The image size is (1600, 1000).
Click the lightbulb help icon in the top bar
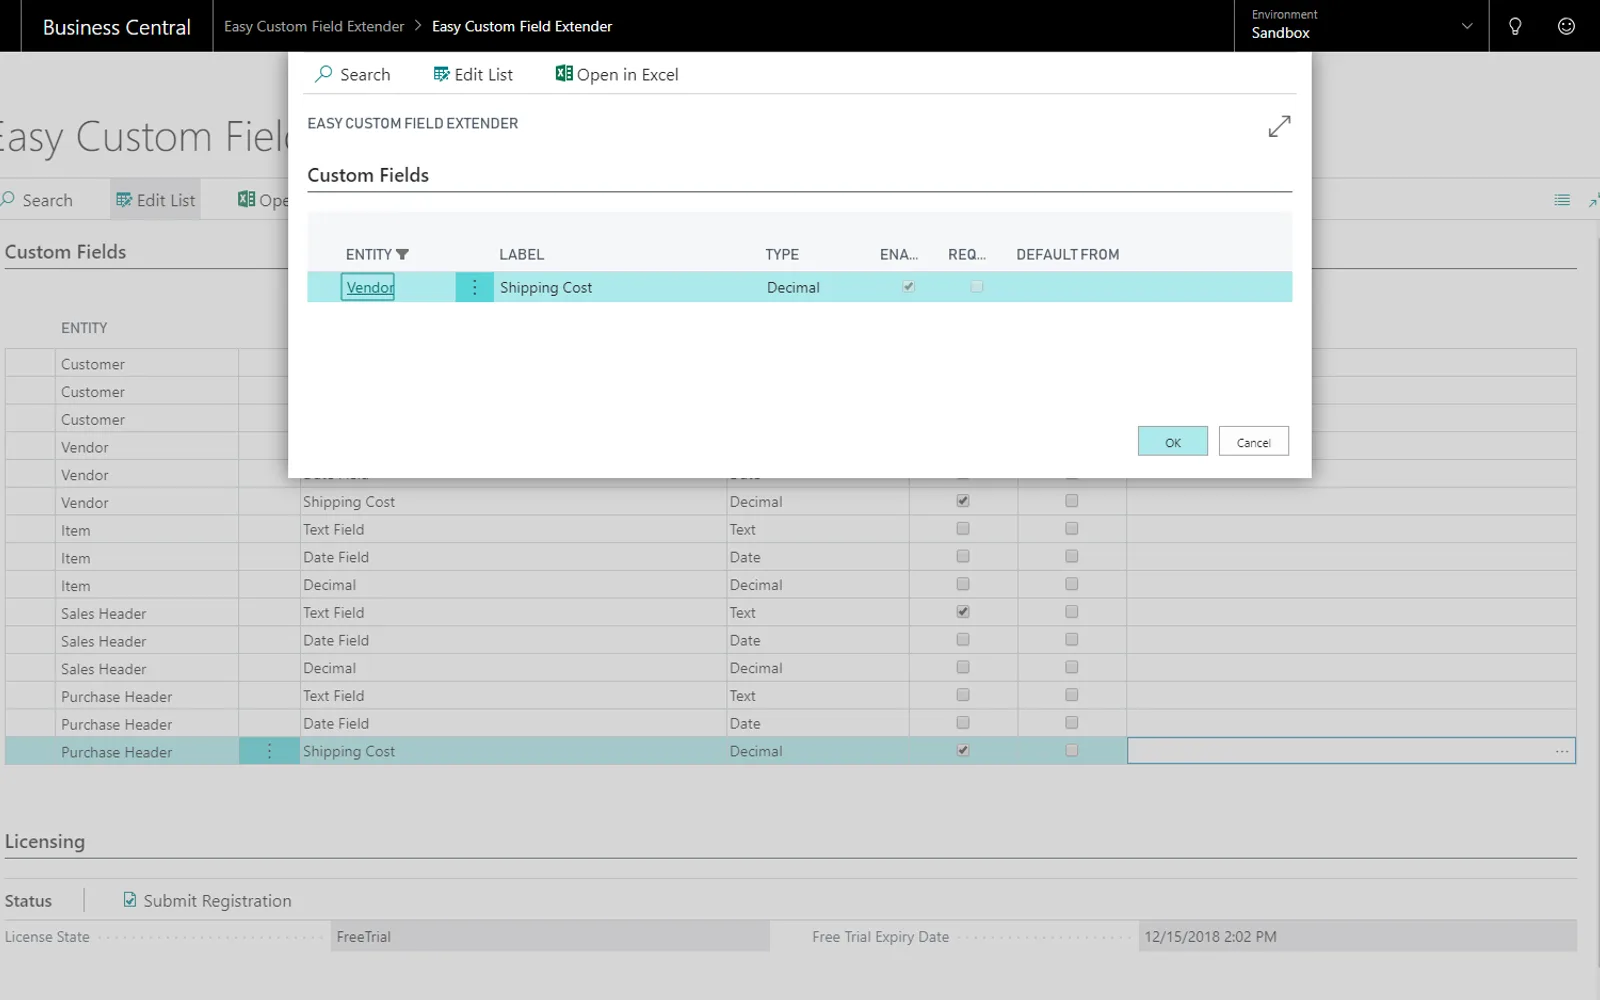tap(1515, 26)
